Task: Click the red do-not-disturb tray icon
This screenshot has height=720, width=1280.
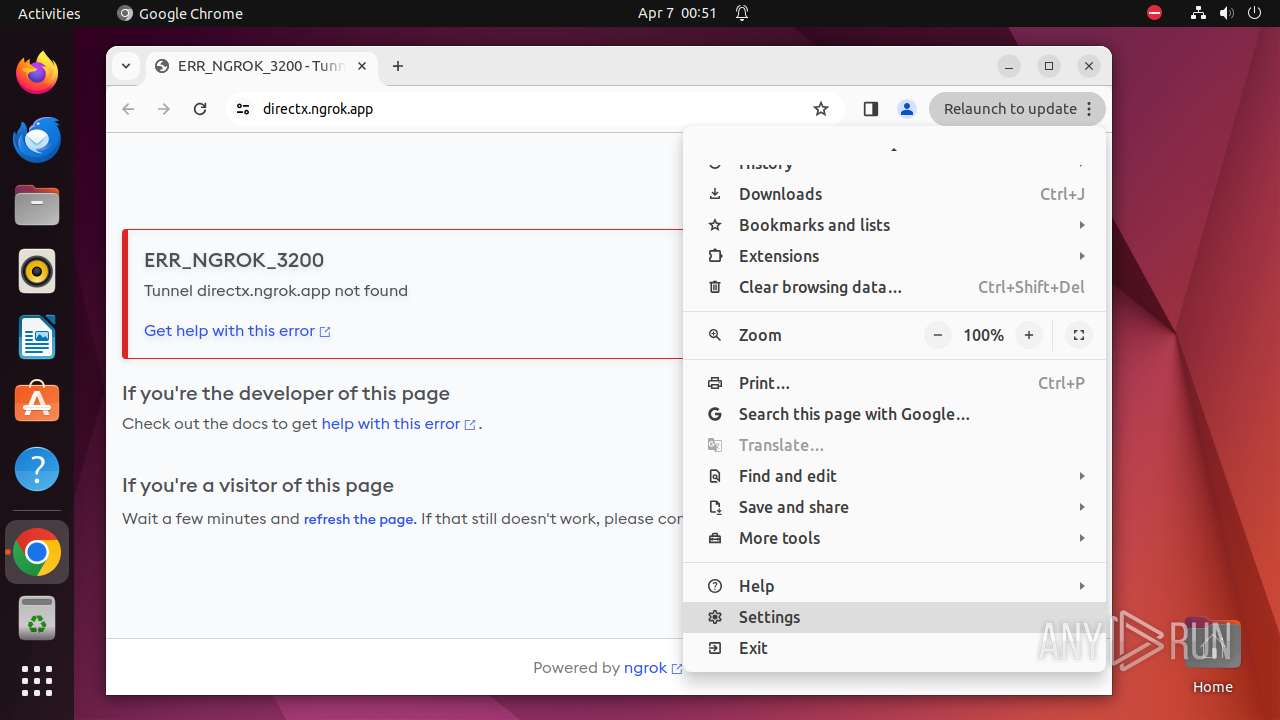Action: [1154, 13]
